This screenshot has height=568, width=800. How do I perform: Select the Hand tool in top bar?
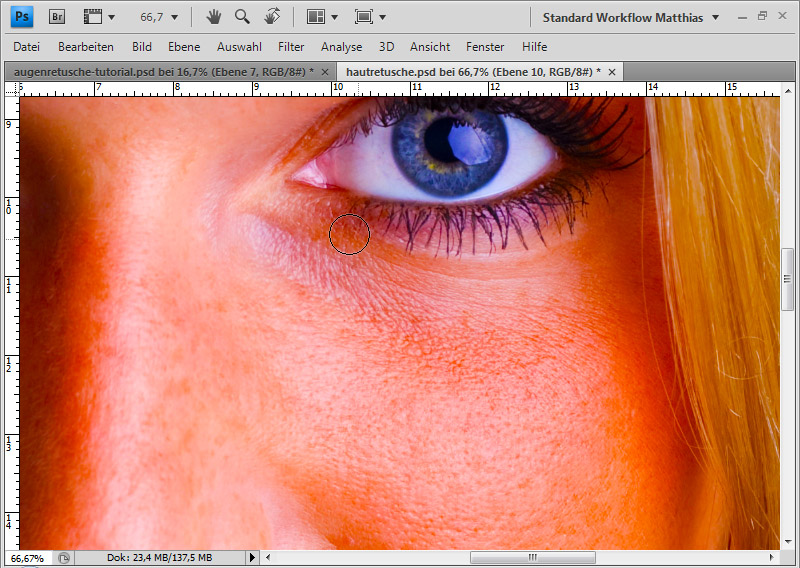213,17
